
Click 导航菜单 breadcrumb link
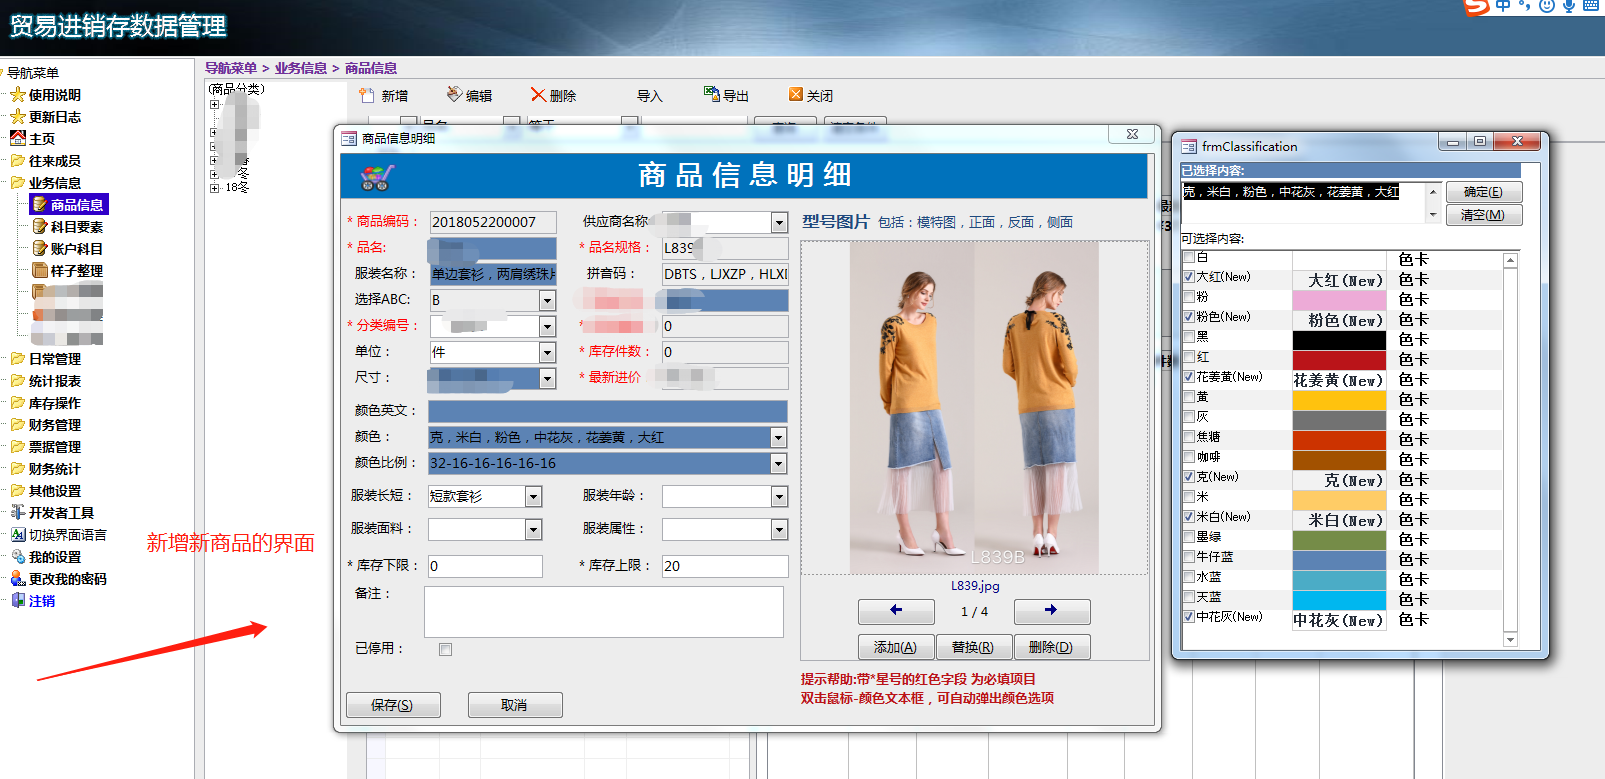pos(231,68)
